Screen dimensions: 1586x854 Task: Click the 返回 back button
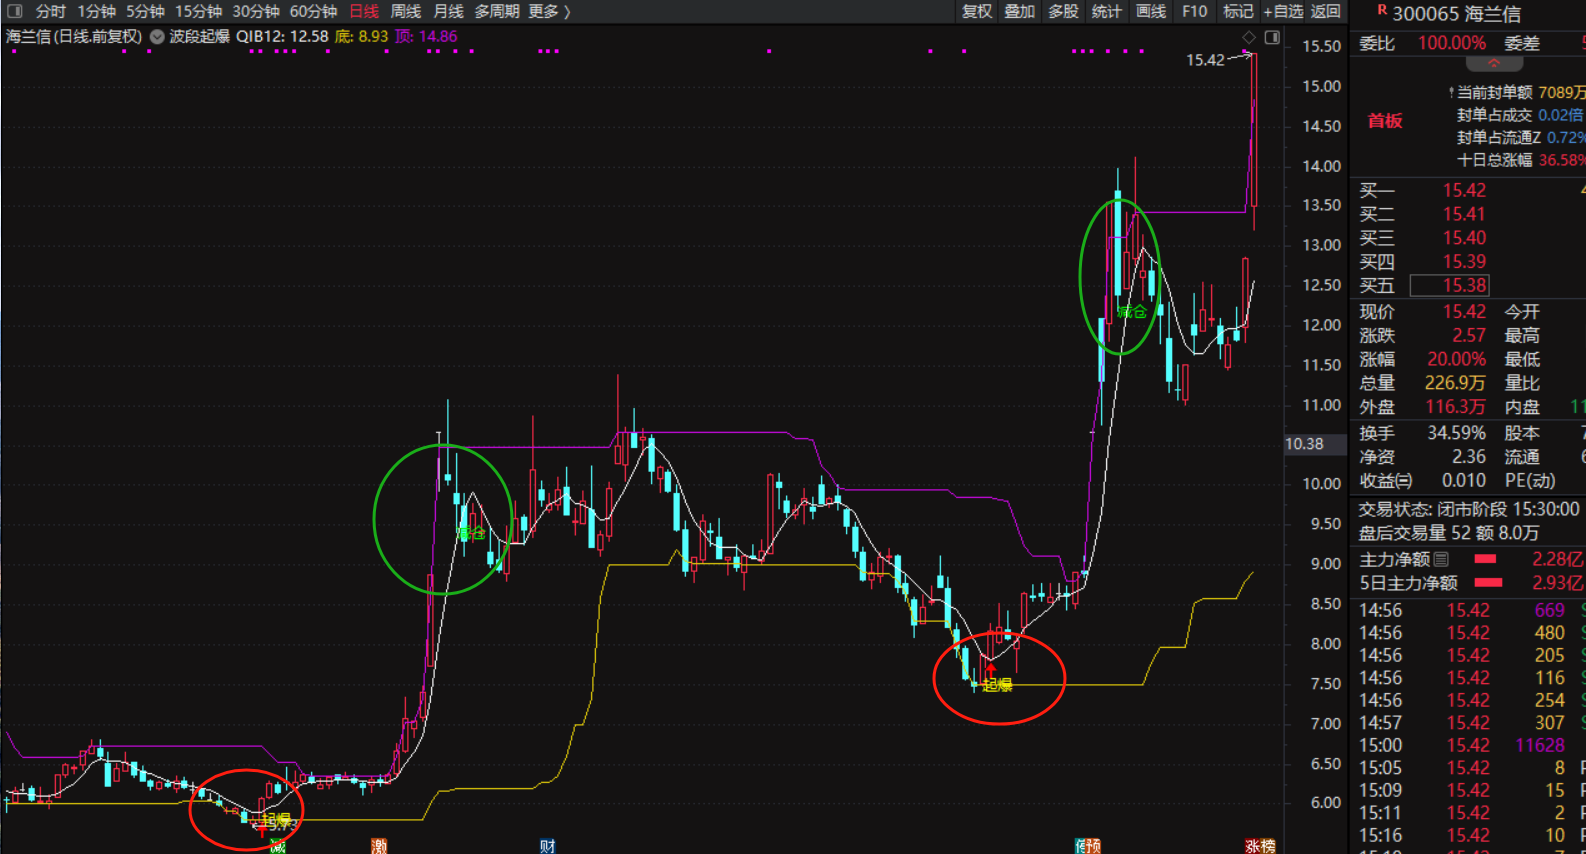tap(1326, 11)
